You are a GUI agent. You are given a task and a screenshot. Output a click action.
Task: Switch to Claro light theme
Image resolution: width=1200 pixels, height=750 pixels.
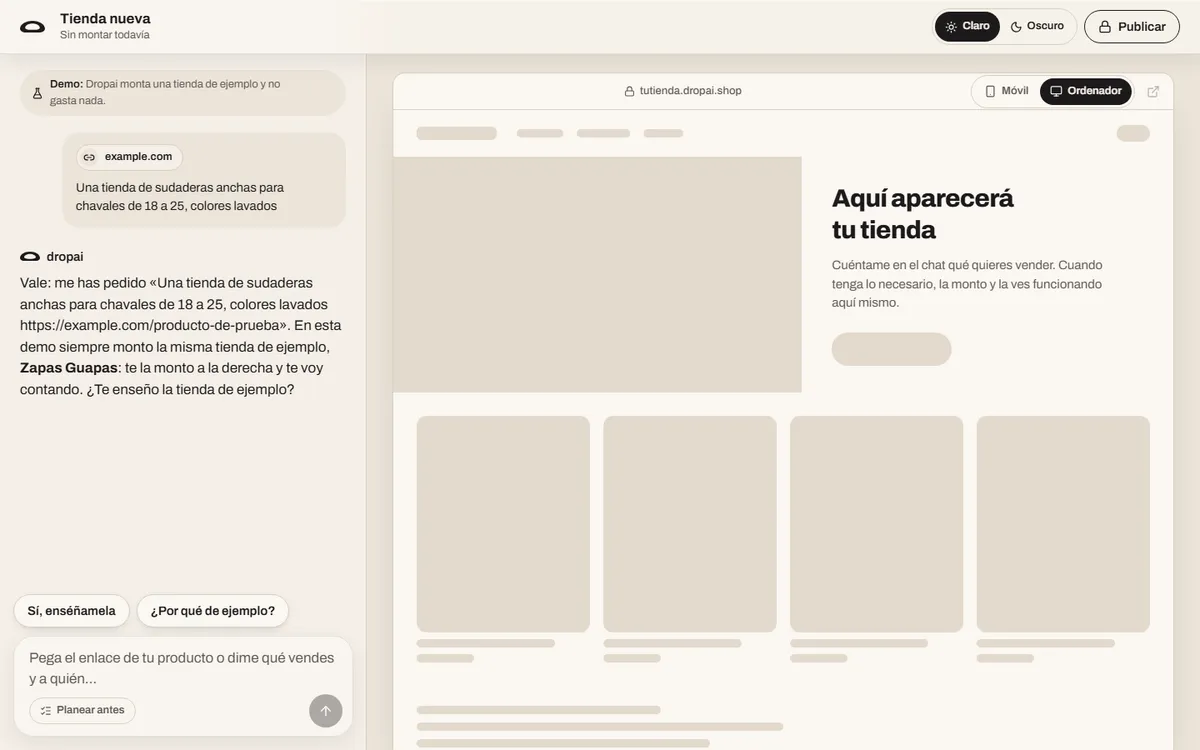click(967, 26)
